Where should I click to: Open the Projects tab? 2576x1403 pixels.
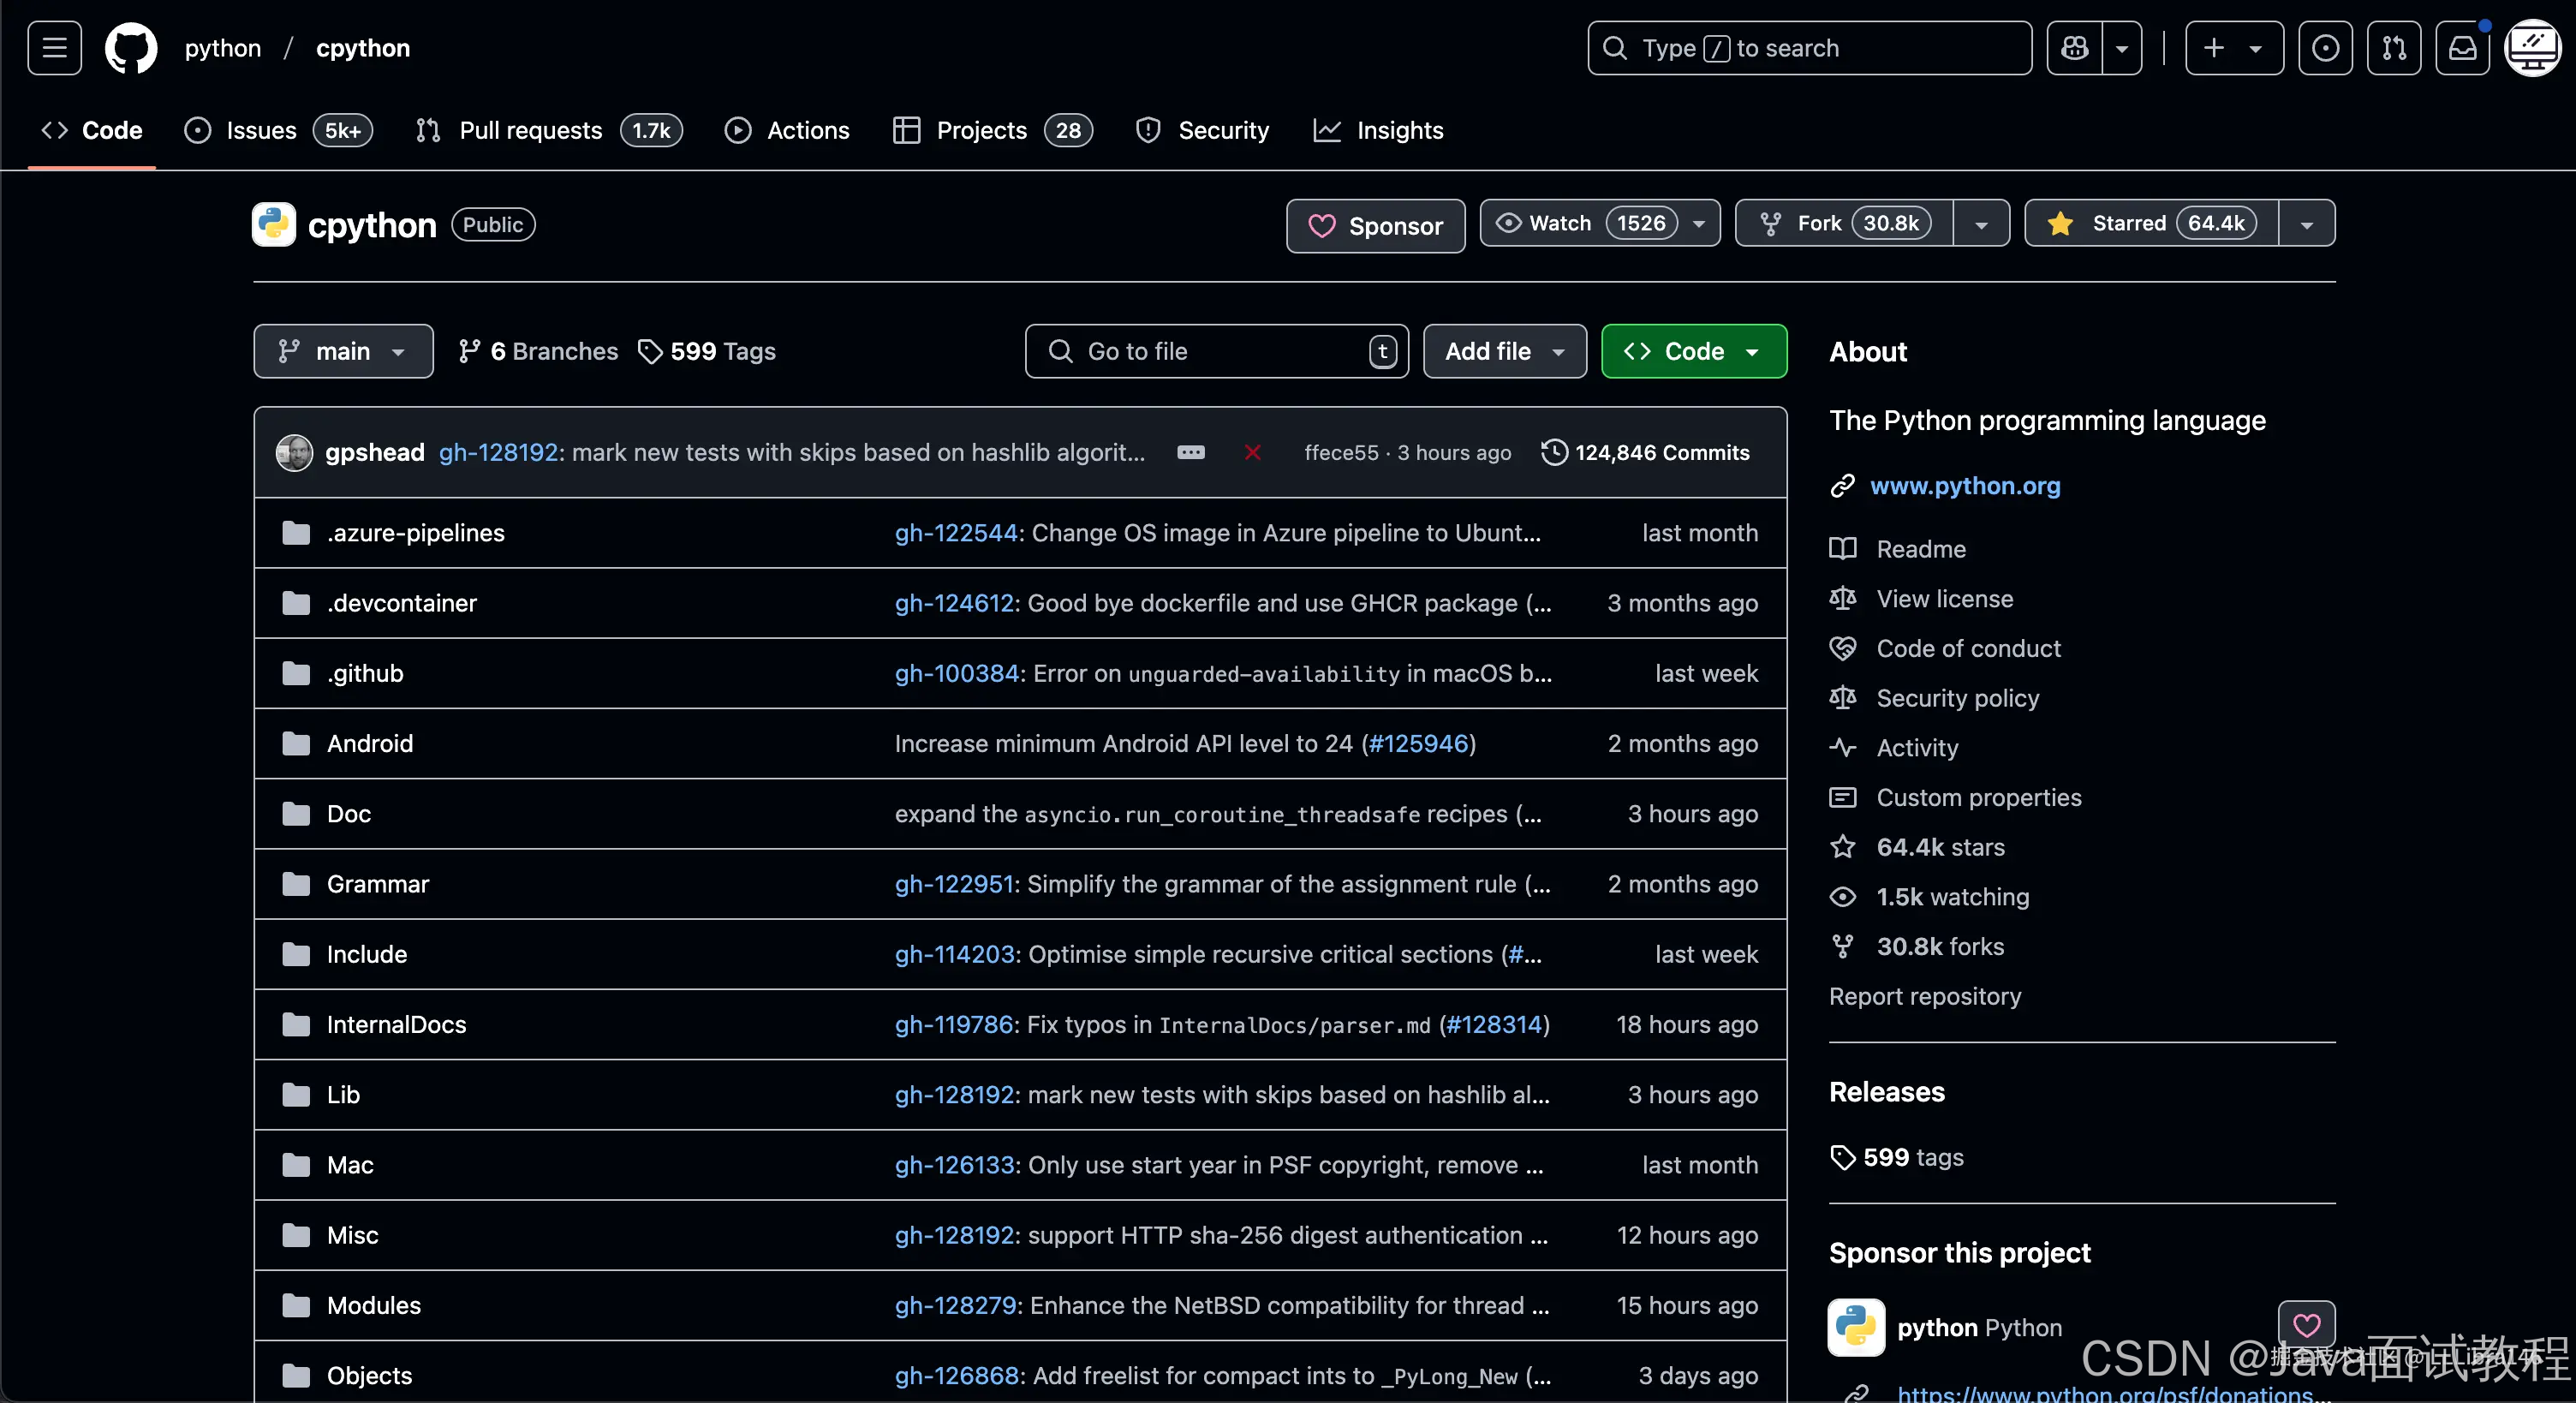click(992, 130)
